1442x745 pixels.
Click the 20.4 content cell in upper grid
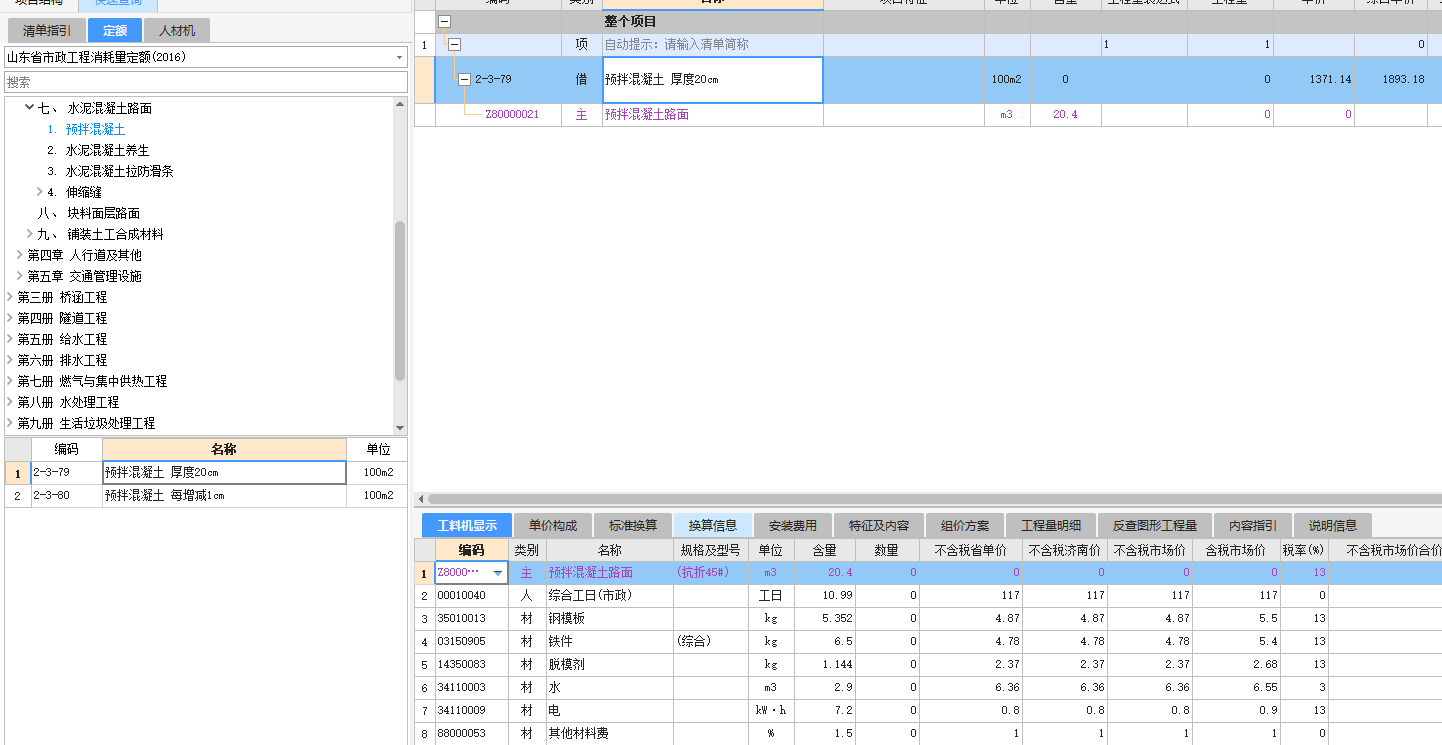coord(1065,115)
